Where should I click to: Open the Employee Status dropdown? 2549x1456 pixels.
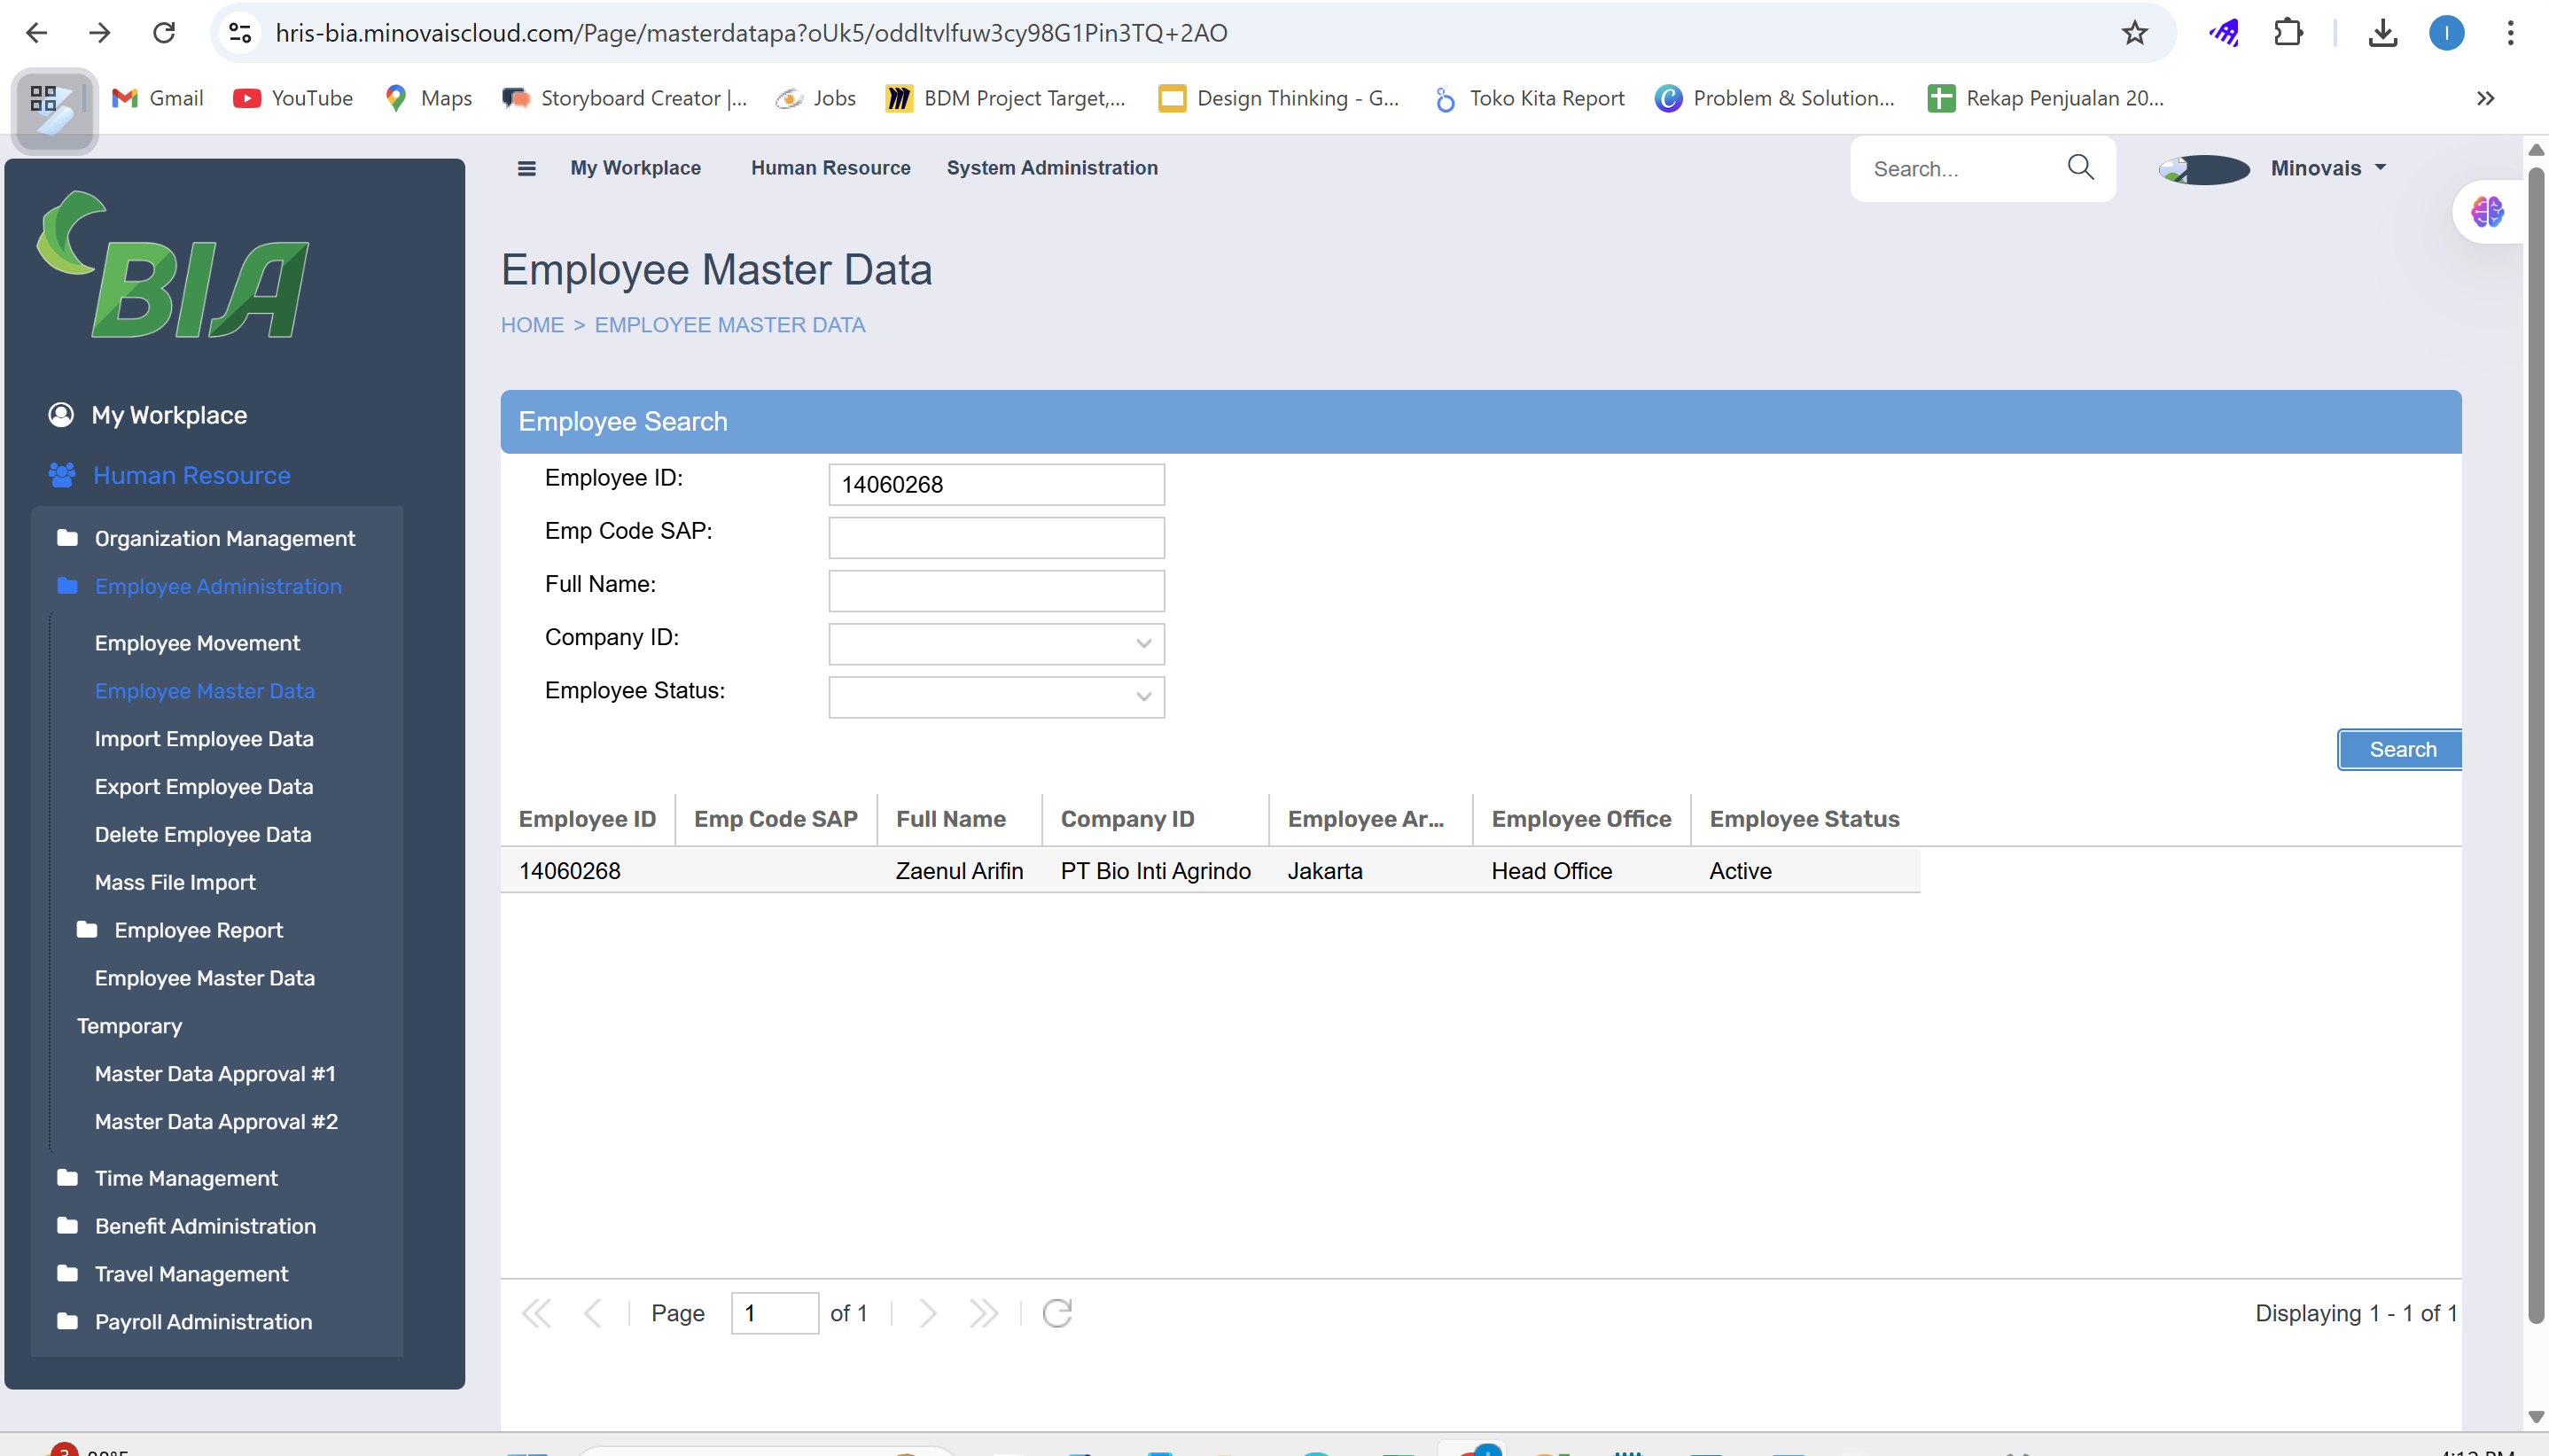[x=996, y=697]
